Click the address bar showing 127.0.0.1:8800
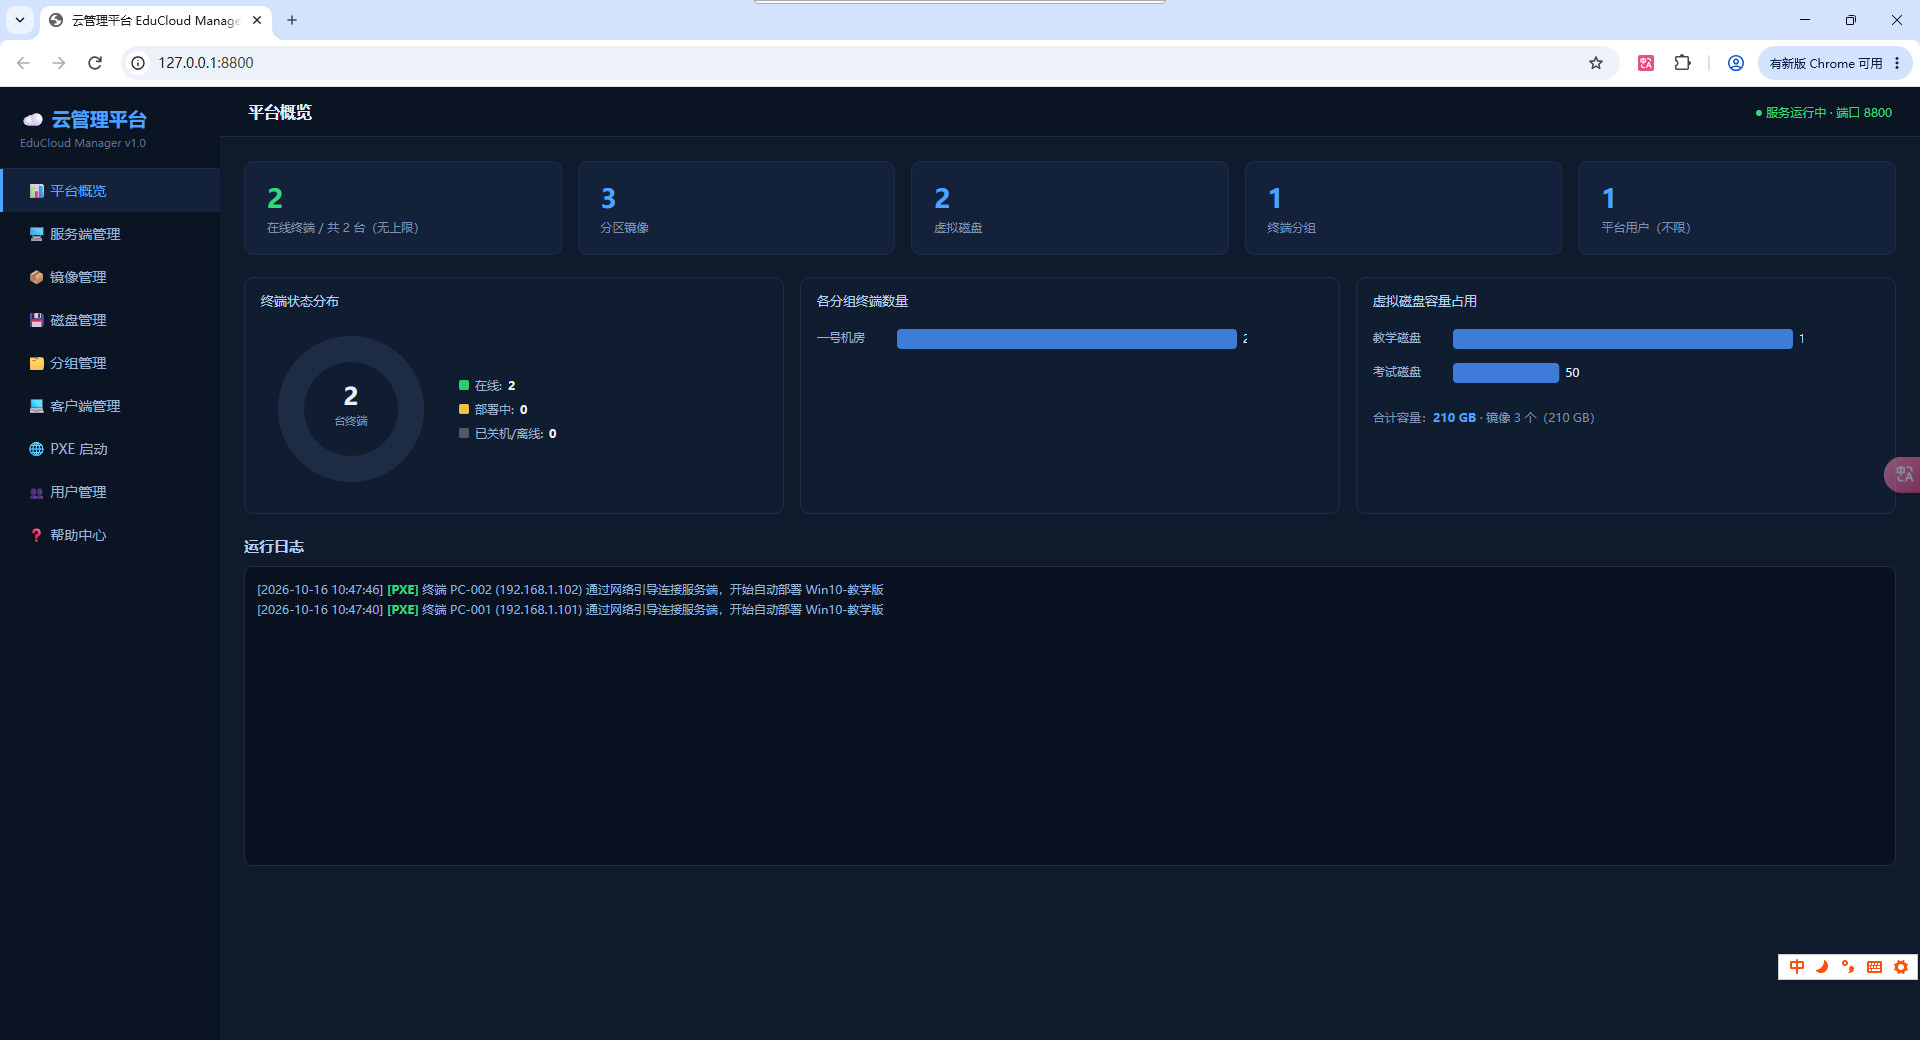The width and height of the screenshot is (1920, 1040). pyautogui.click(x=860, y=63)
